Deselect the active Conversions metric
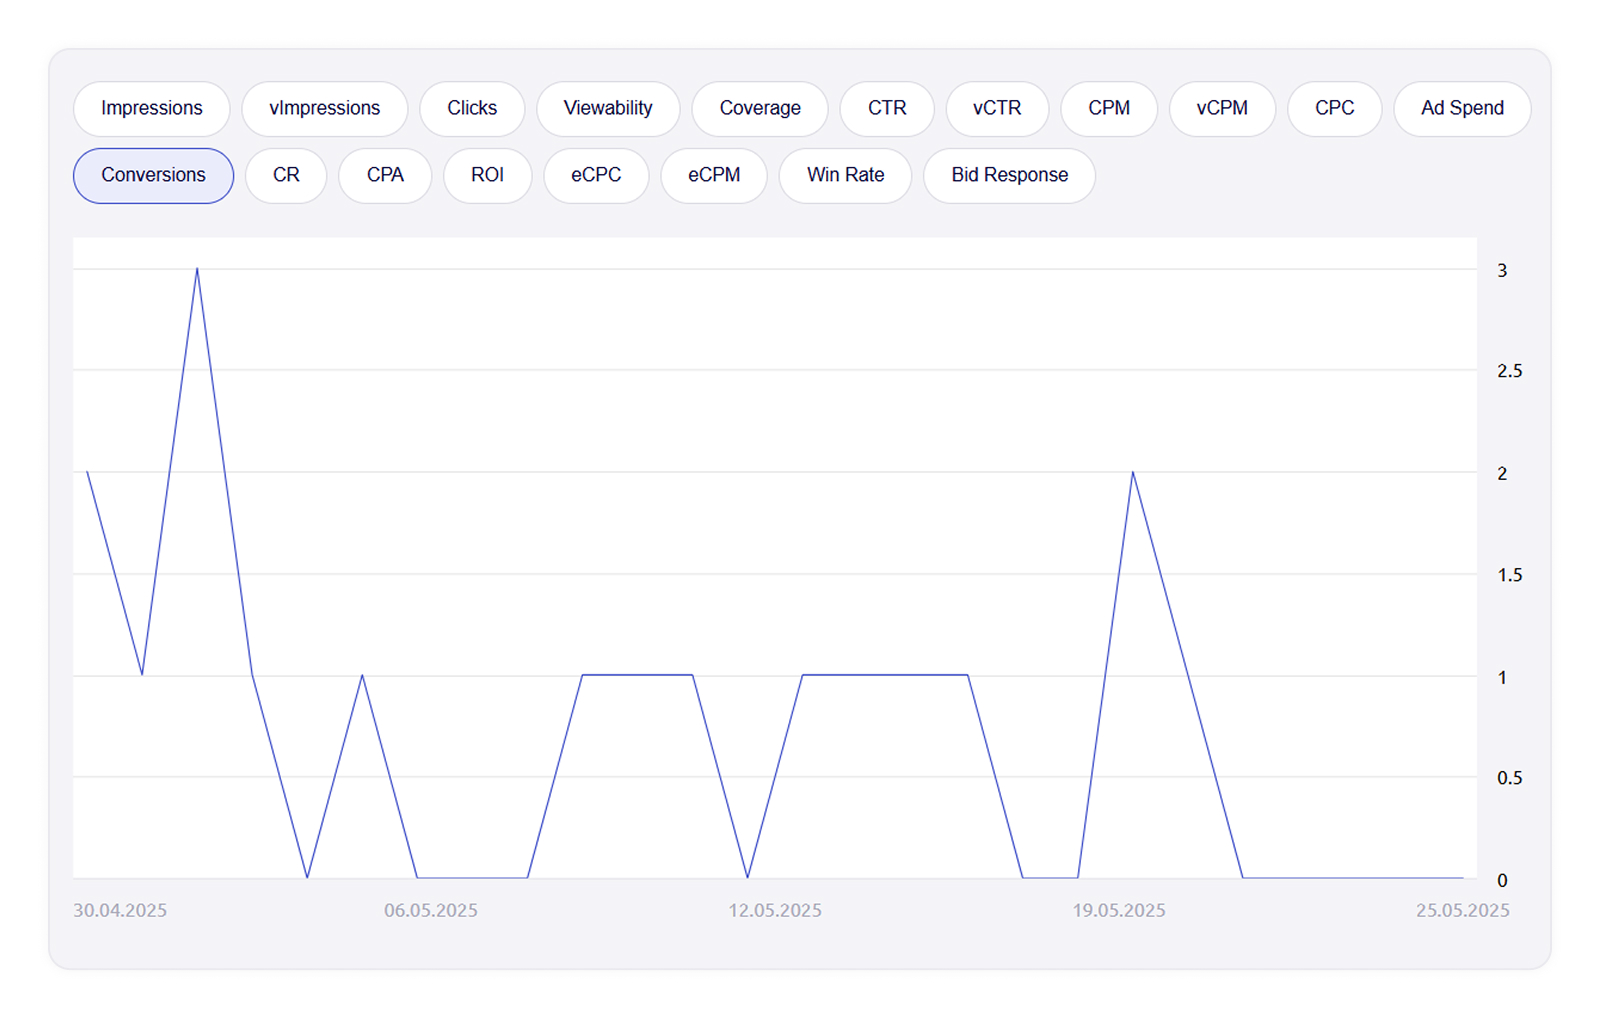 coord(152,175)
